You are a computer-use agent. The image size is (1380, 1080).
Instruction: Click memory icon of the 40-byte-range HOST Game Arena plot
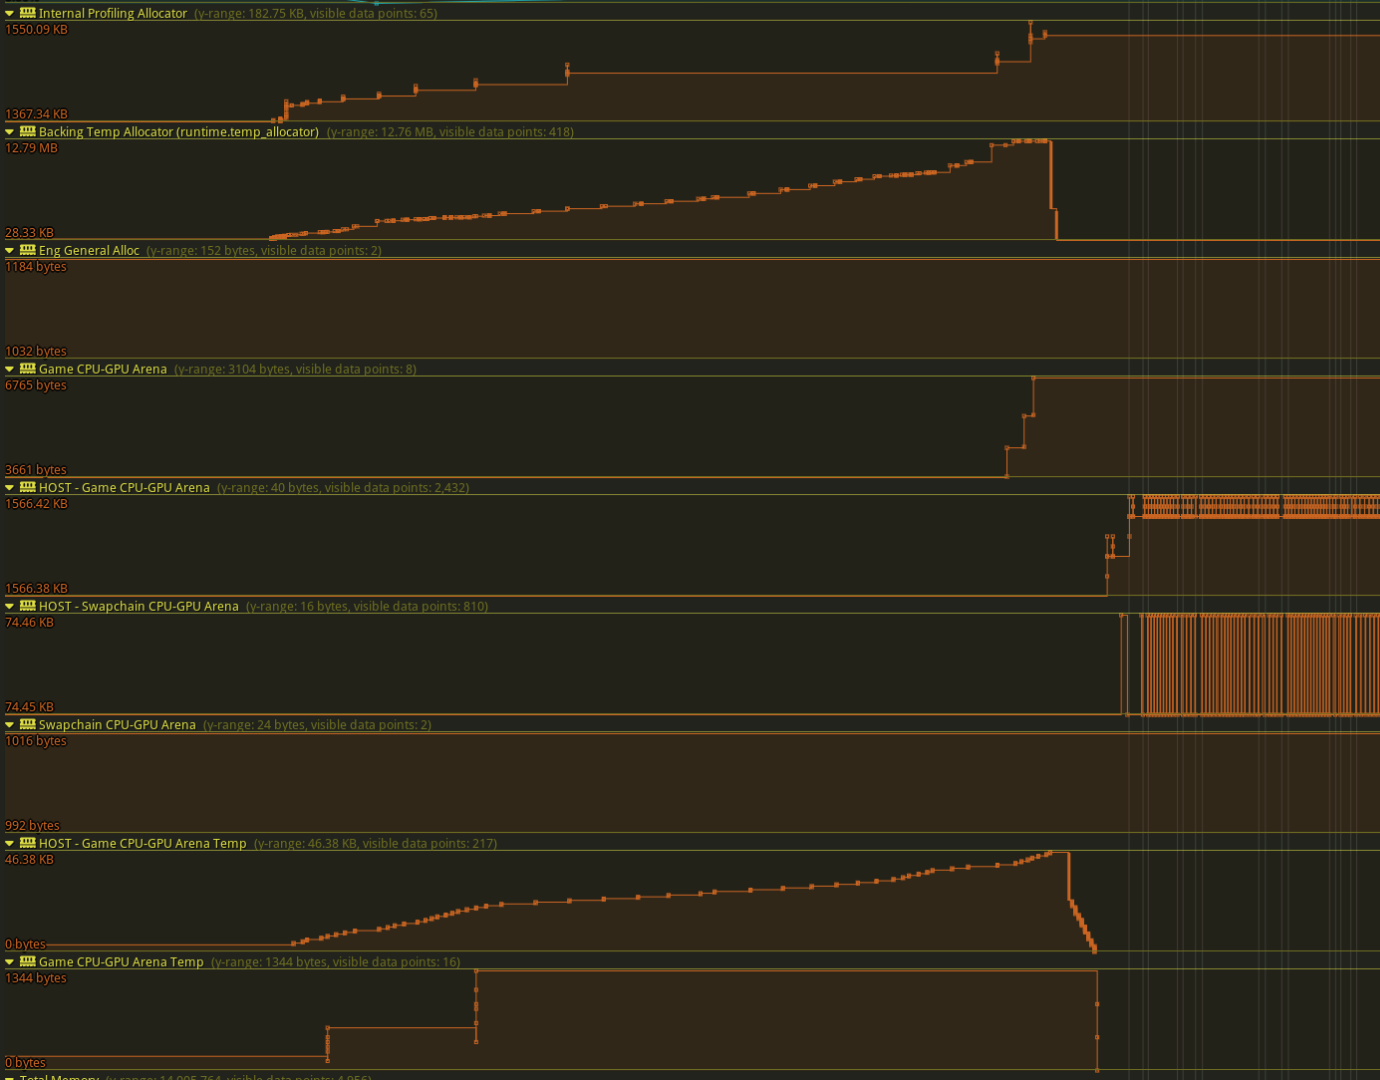pyautogui.click(x=27, y=487)
